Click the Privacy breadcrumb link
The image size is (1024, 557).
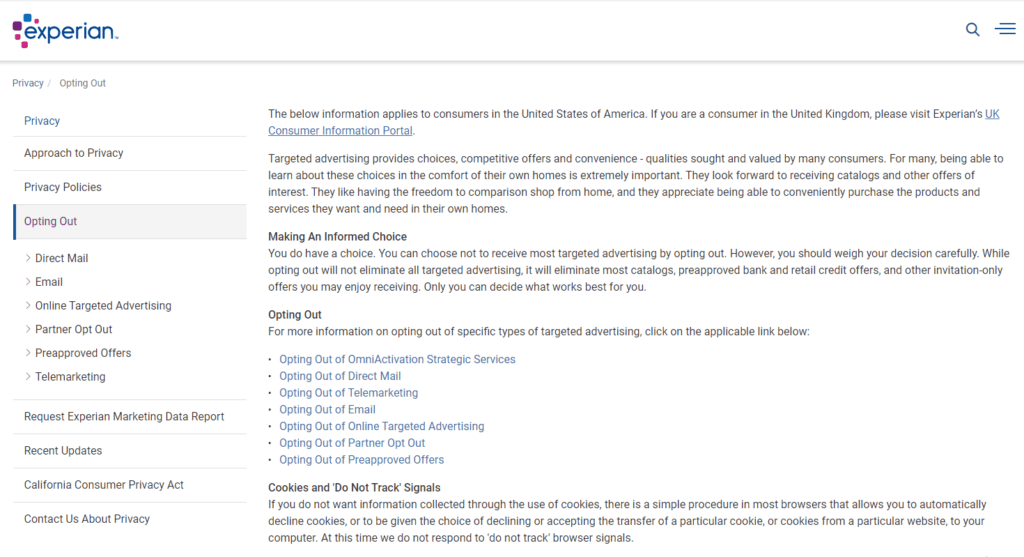pyautogui.click(x=27, y=83)
